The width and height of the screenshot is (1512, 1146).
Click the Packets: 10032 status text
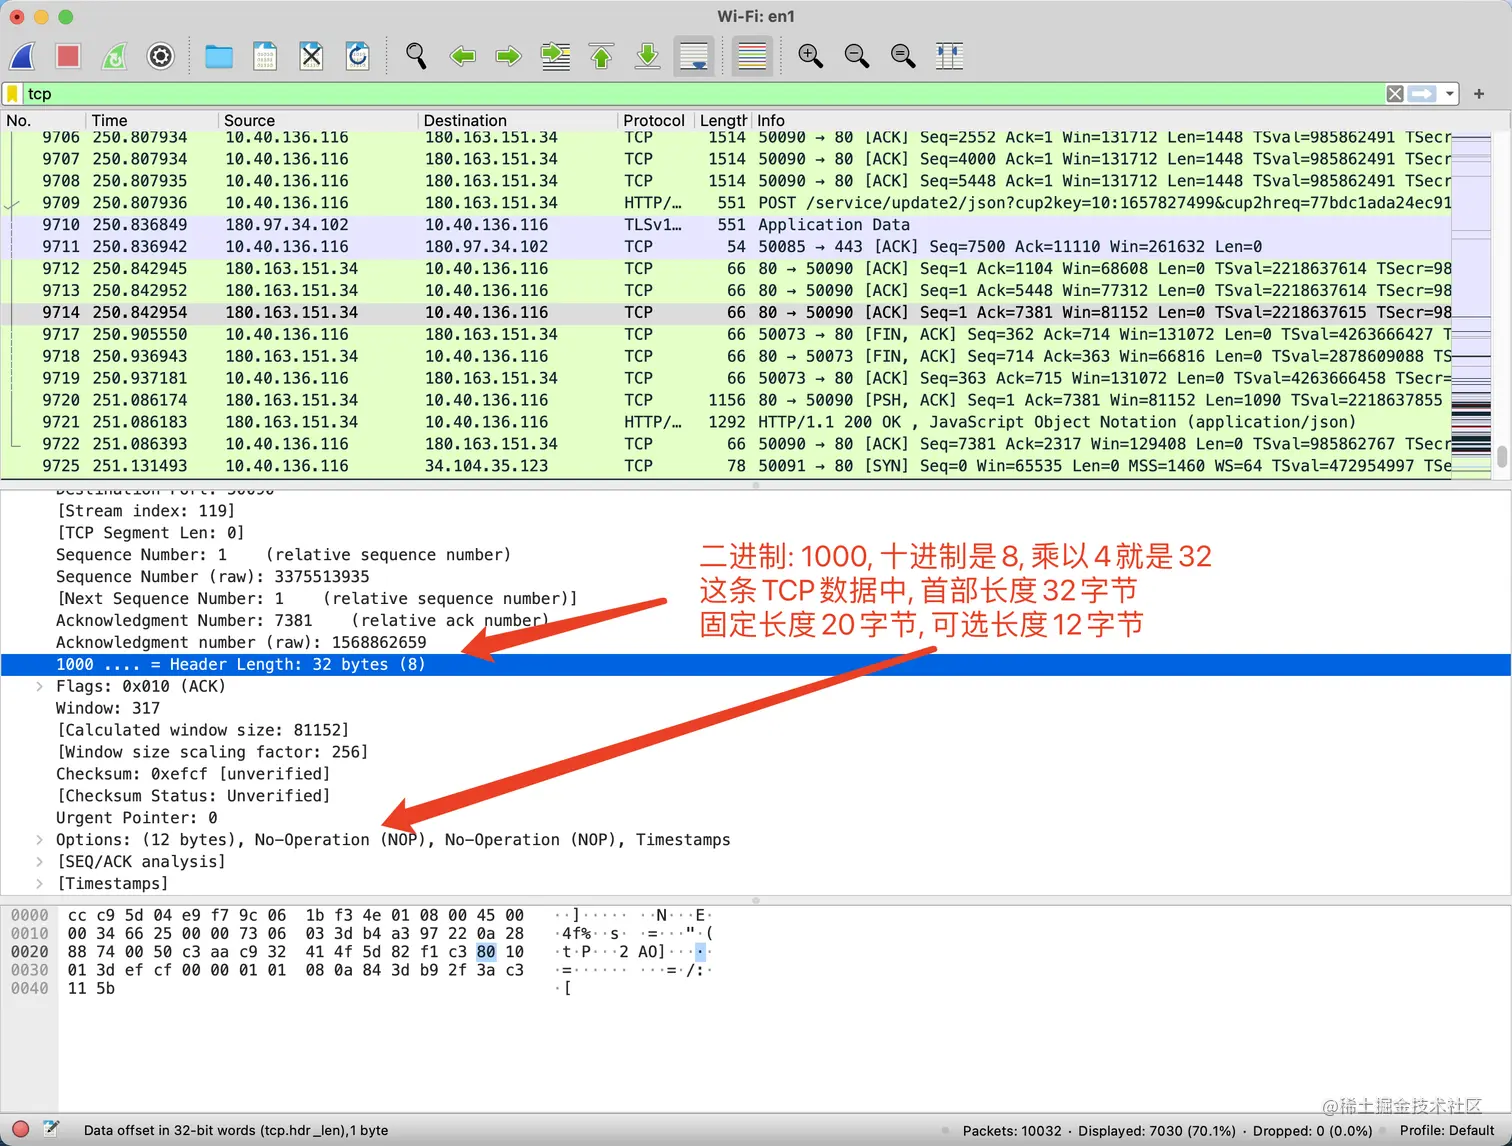(1012, 1130)
